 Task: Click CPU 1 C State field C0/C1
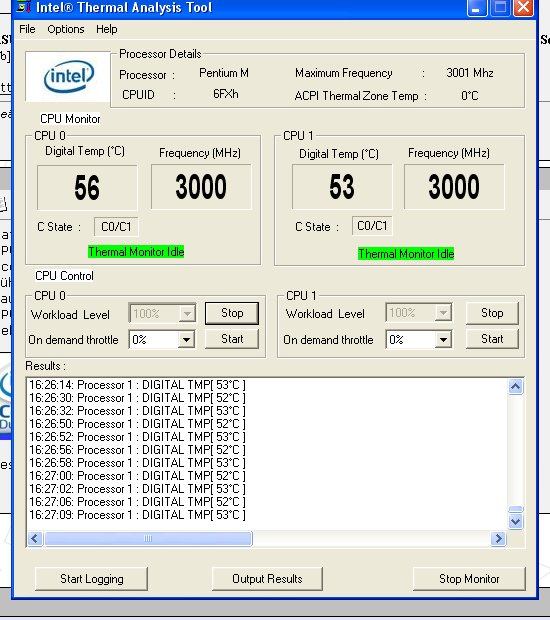click(x=372, y=226)
